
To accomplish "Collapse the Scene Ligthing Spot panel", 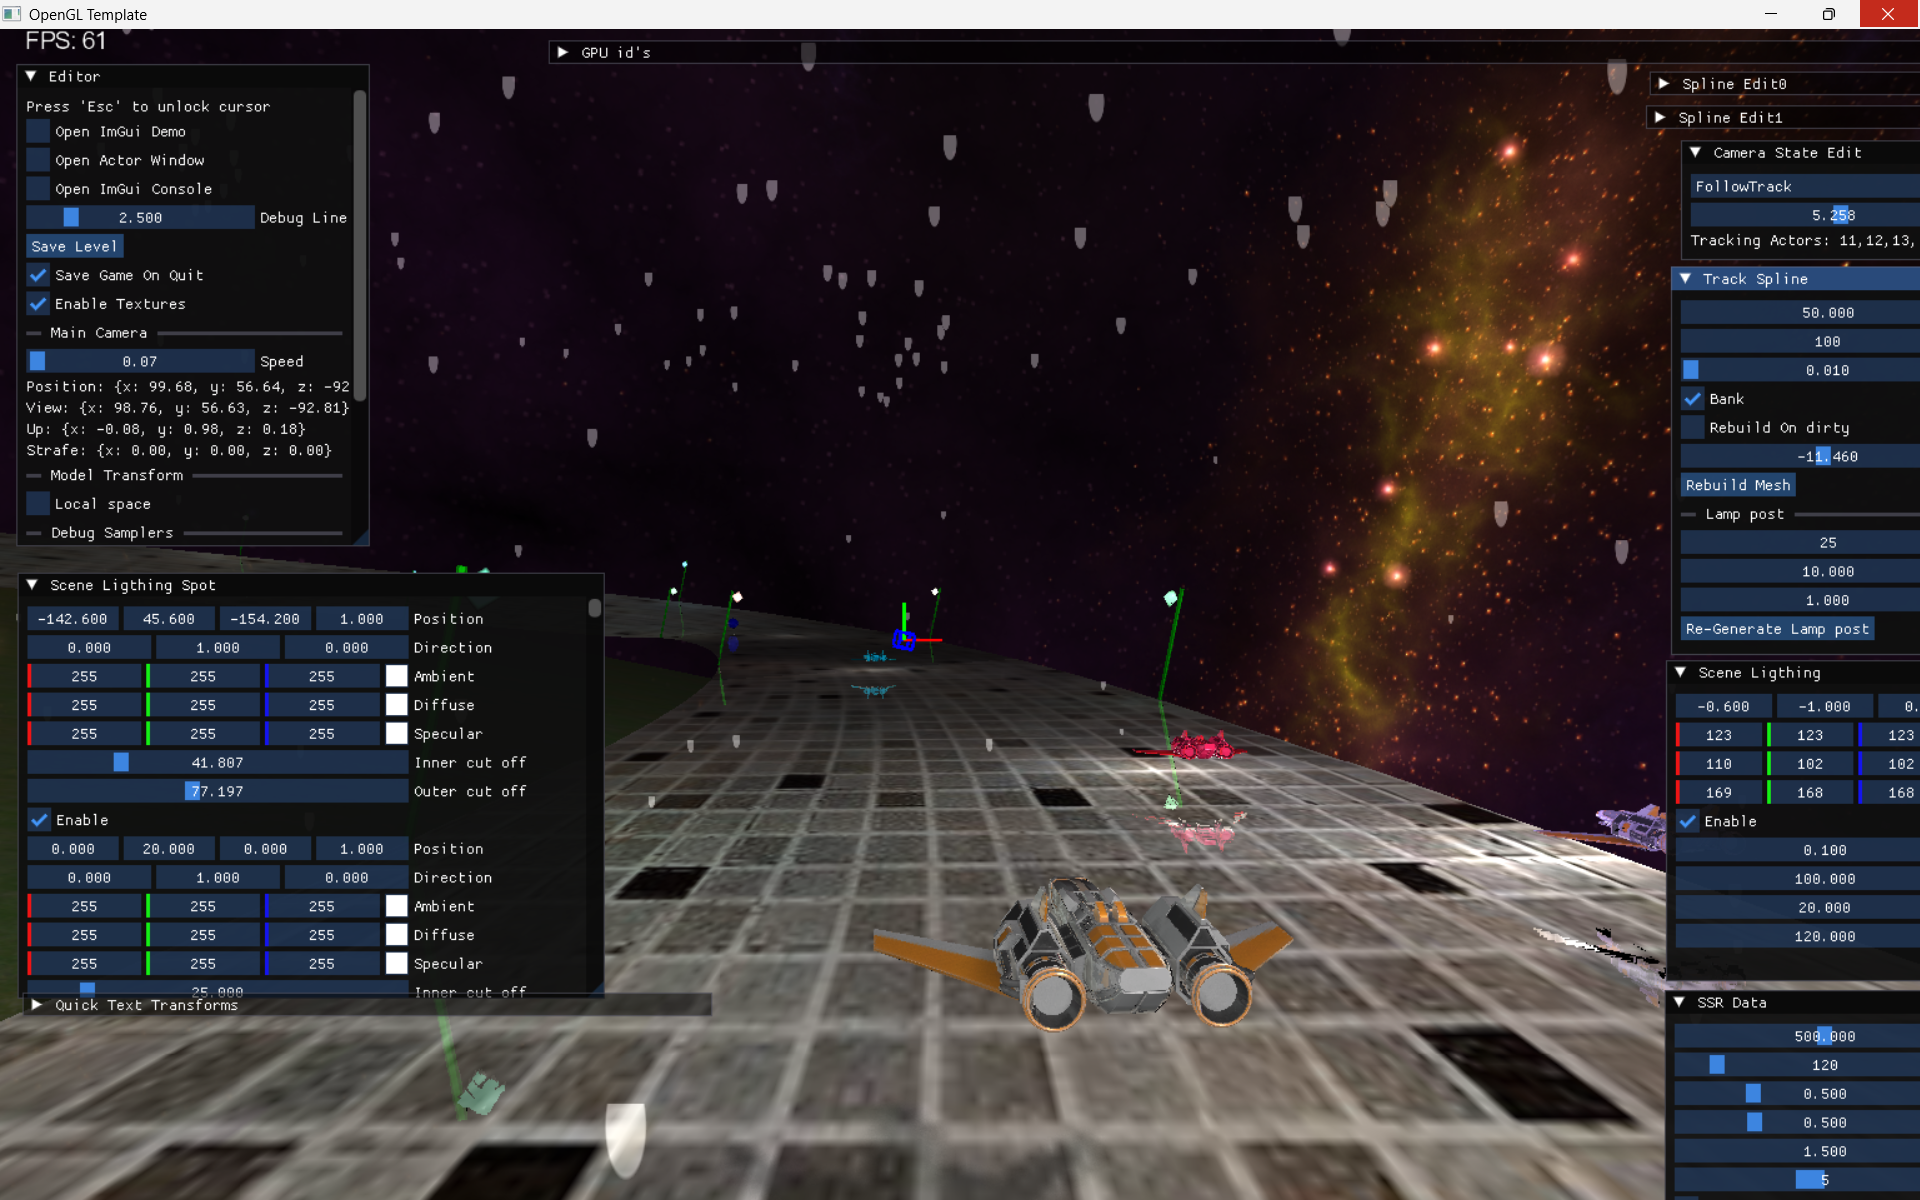I will (x=32, y=585).
